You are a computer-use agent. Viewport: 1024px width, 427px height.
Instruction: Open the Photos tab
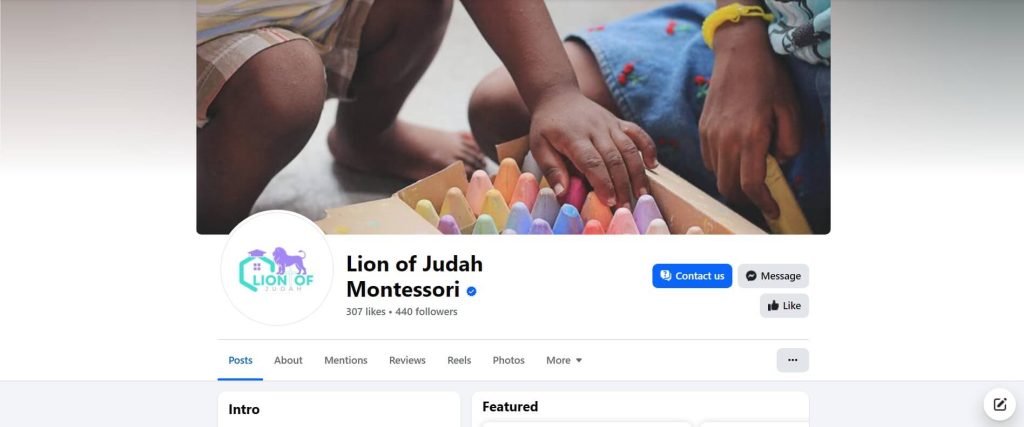[508, 360]
